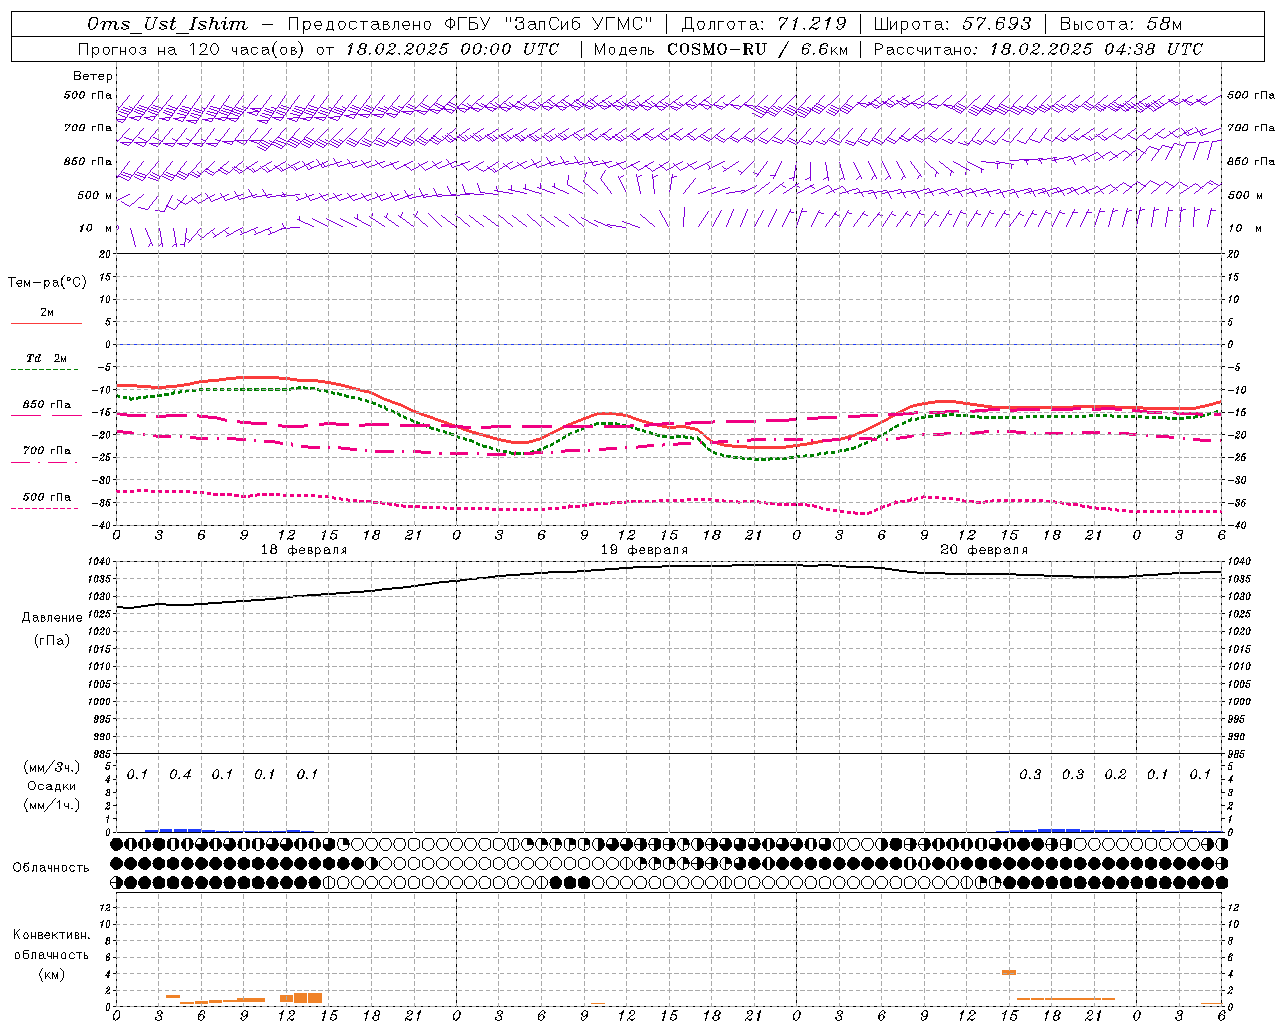The width and height of the screenshot is (1280, 1024).
Task: Click the orange convective bar near 4 km
Action: click(x=1009, y=972)
